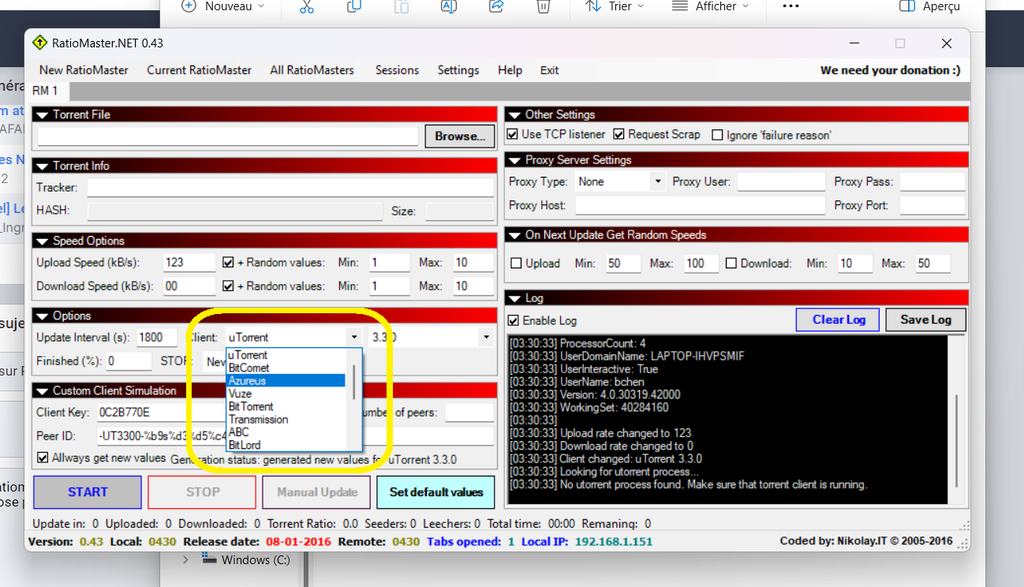Viewport: 1024px width, 587px height.
Task: Choose Transmission in the client list
Action: pyautogui.click(x=285, y=419)
